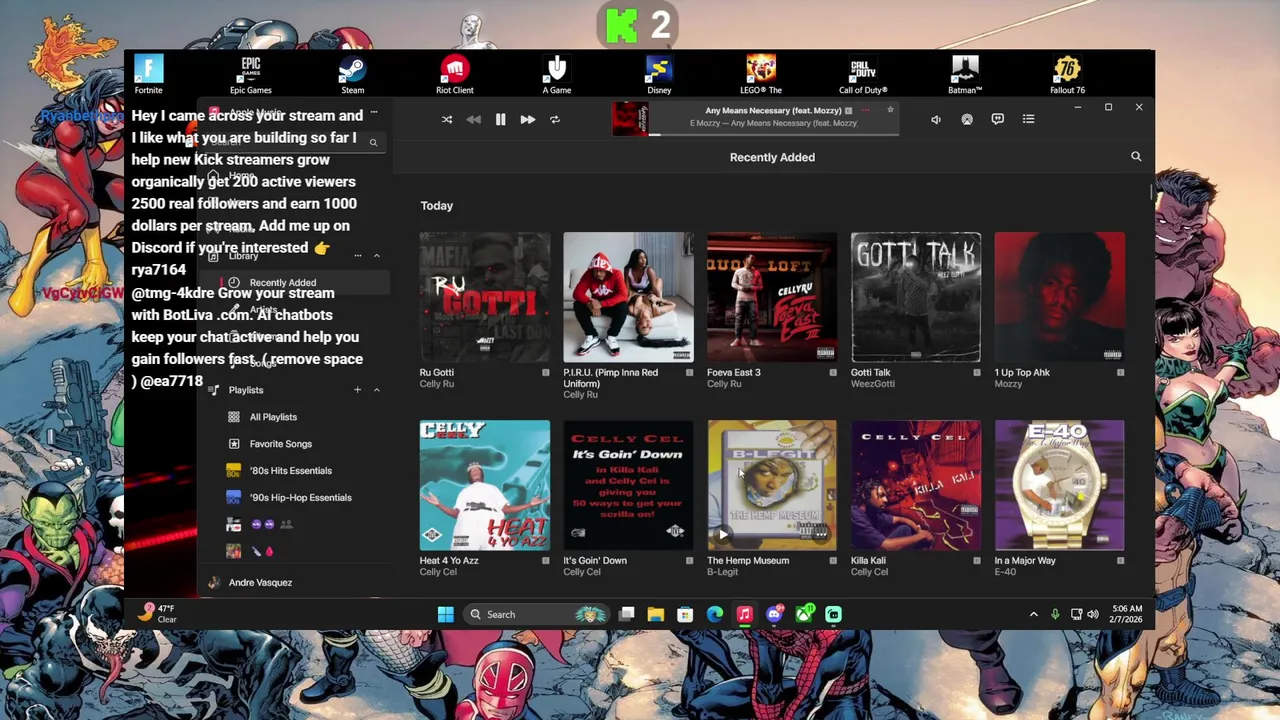Open Microsoft Edge from the taskbar
Screen dimensions: 1280x720
click(715, 614)
